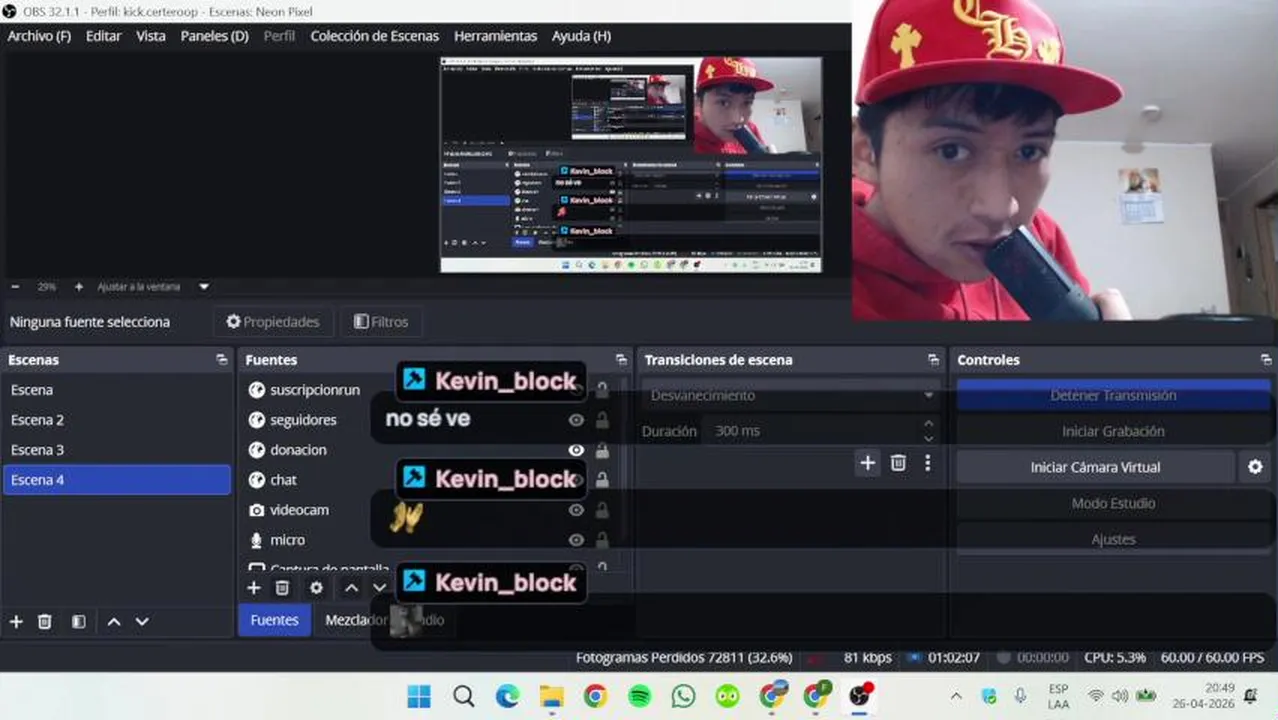The height and width of the screenshot is (720, 1278).
Task: Select Escena 2 in scenes list
Action: 117,420
